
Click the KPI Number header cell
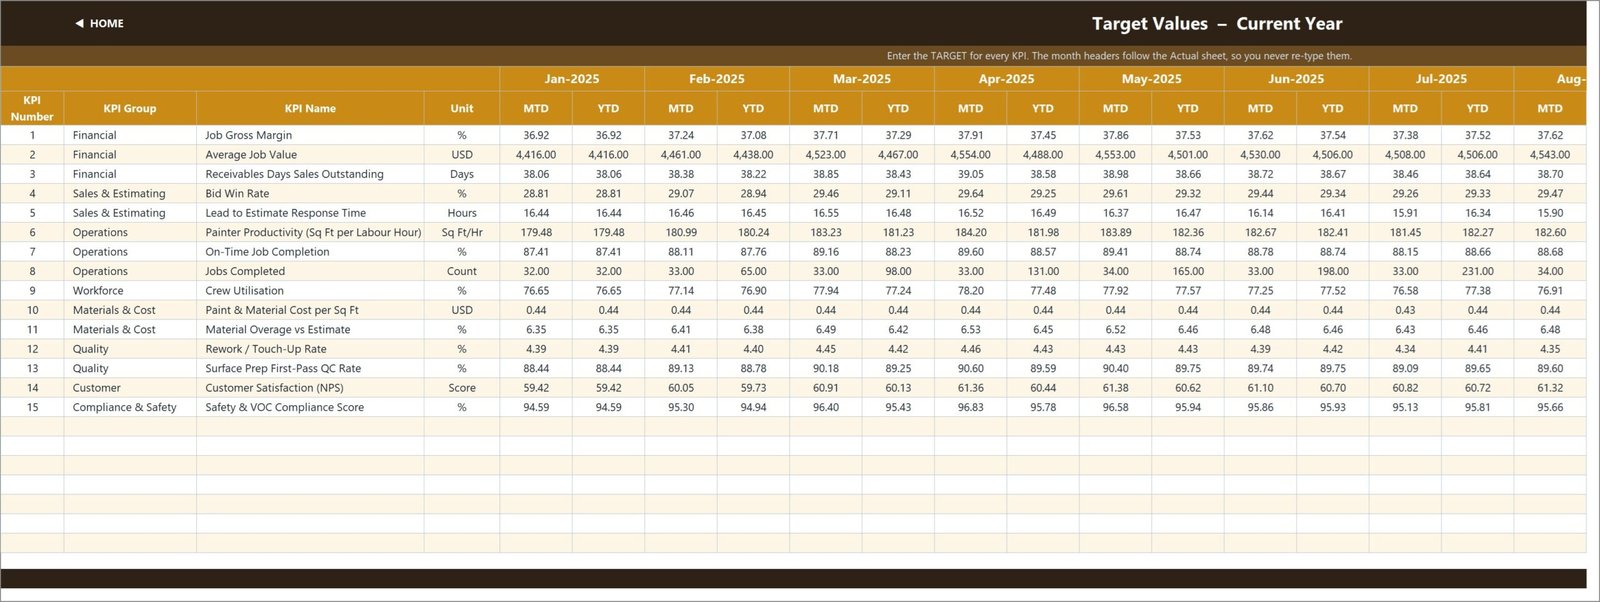(32, 108)
